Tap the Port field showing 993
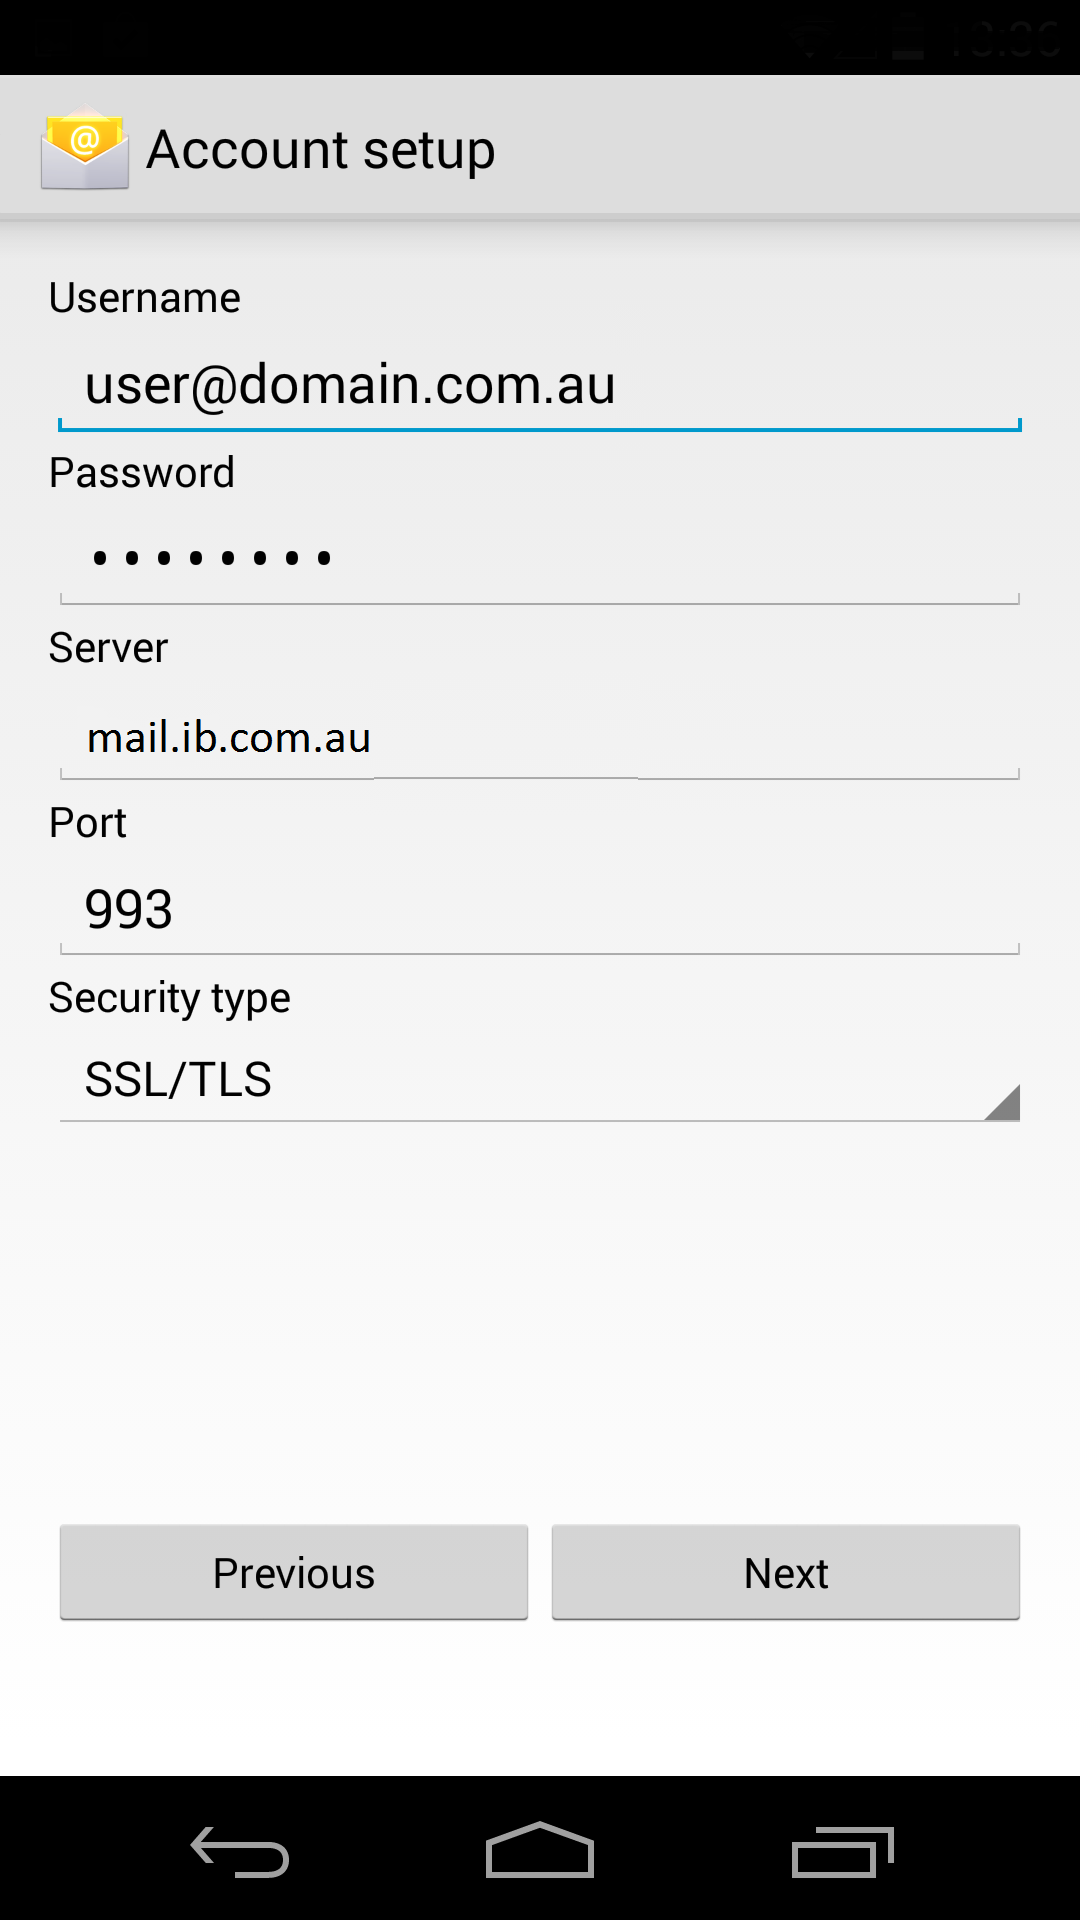Image resolution: width=1080 pixels, height=1920 pixels. pyautogui.click(x=540, y=910)
